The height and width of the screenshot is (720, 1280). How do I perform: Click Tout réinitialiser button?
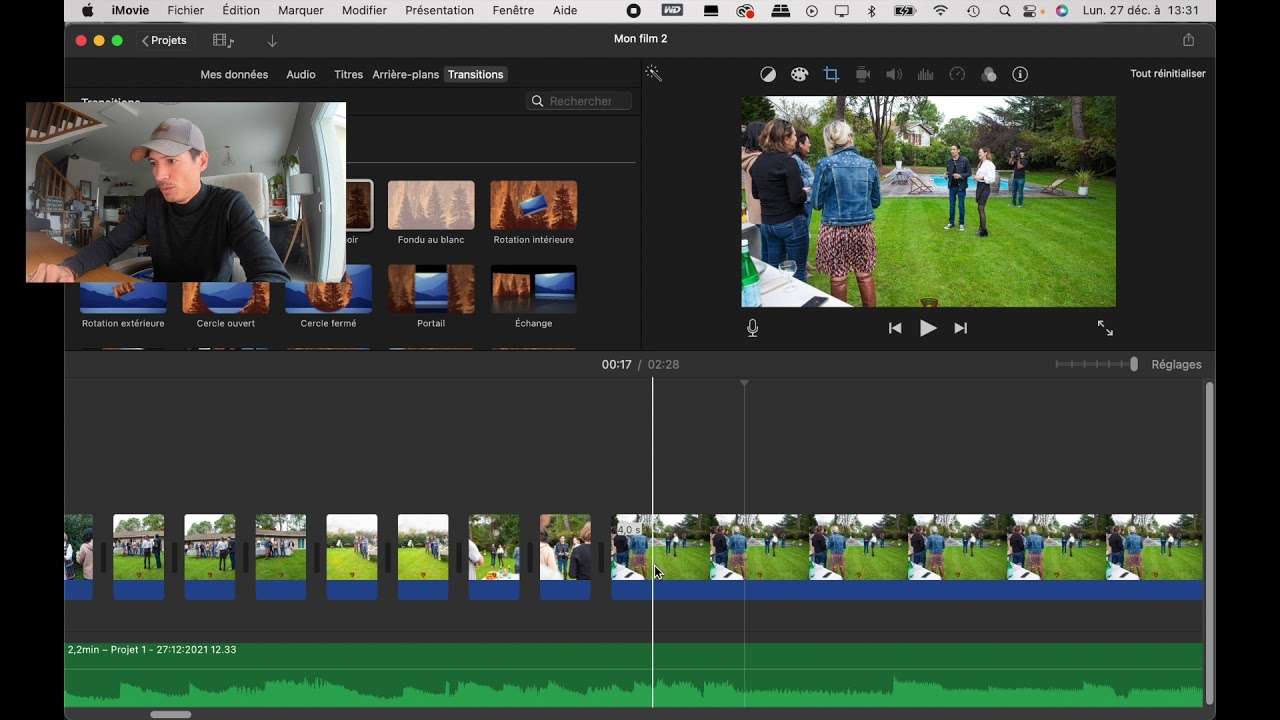coord(1168,74)
